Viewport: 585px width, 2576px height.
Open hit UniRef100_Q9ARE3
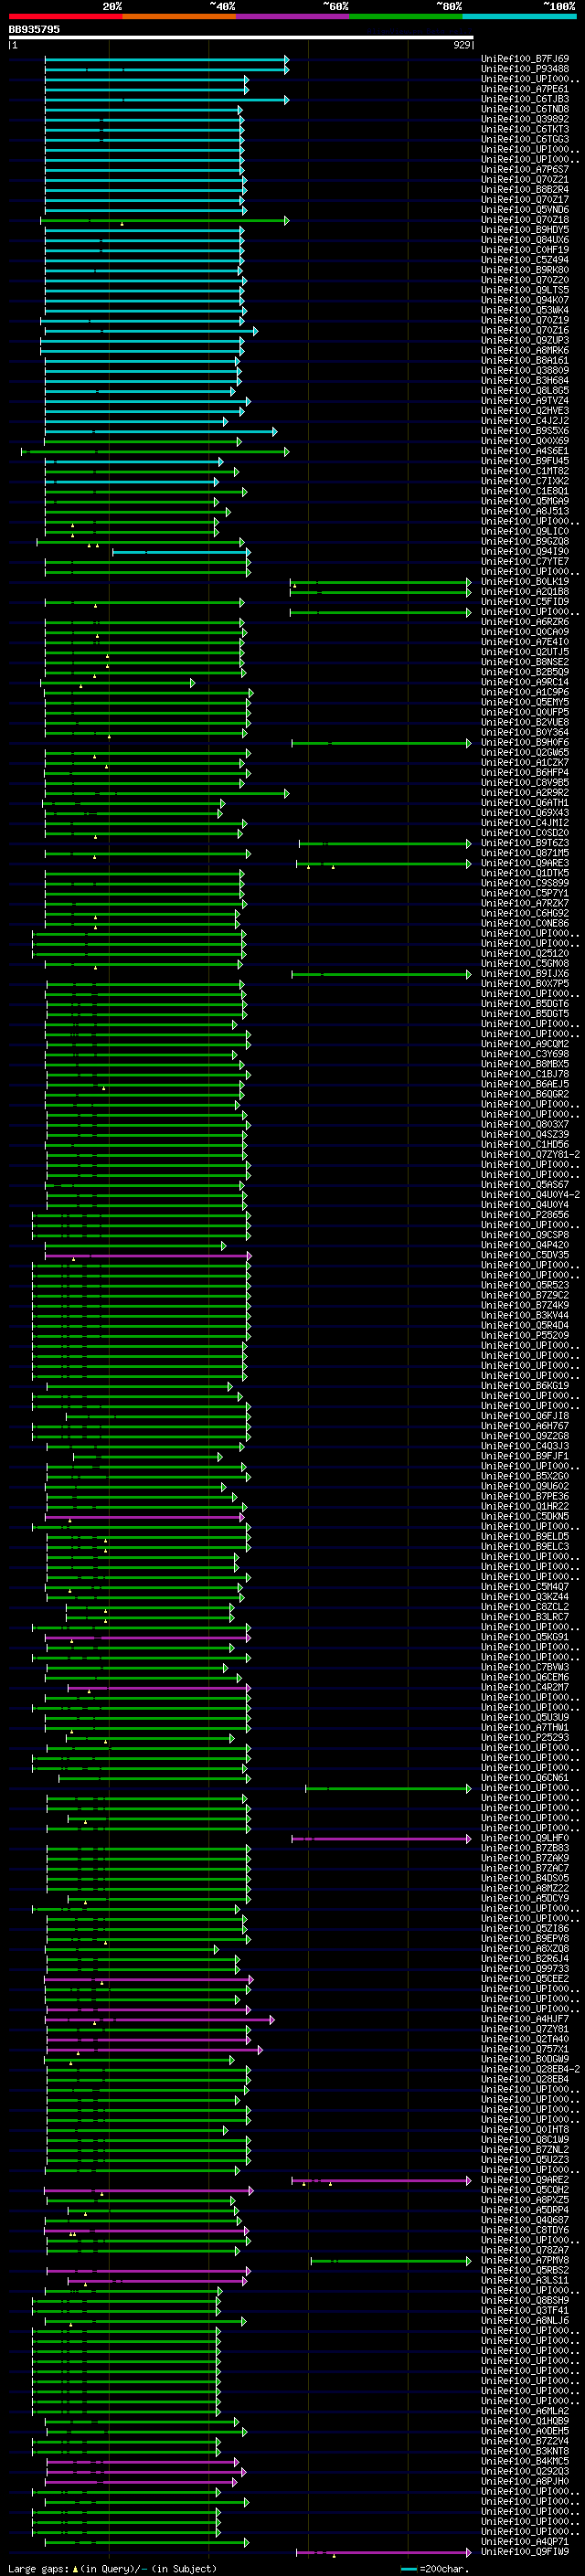click(525, 863)
